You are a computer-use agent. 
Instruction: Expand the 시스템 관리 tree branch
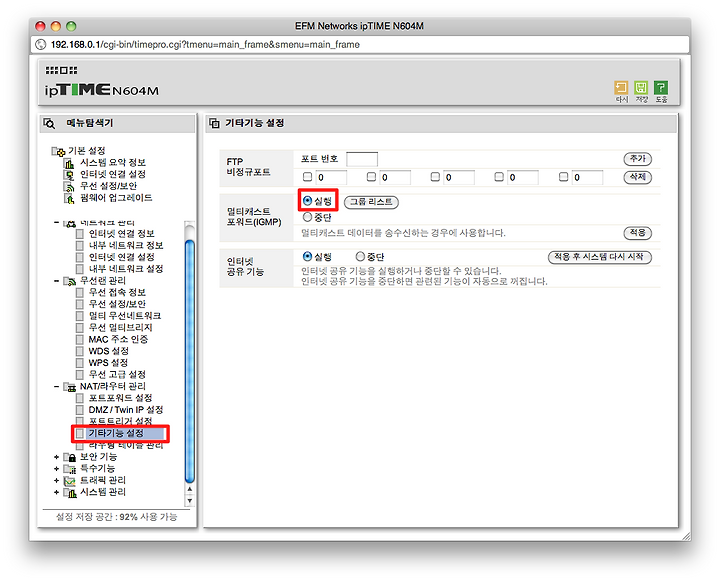click(56, 492)
